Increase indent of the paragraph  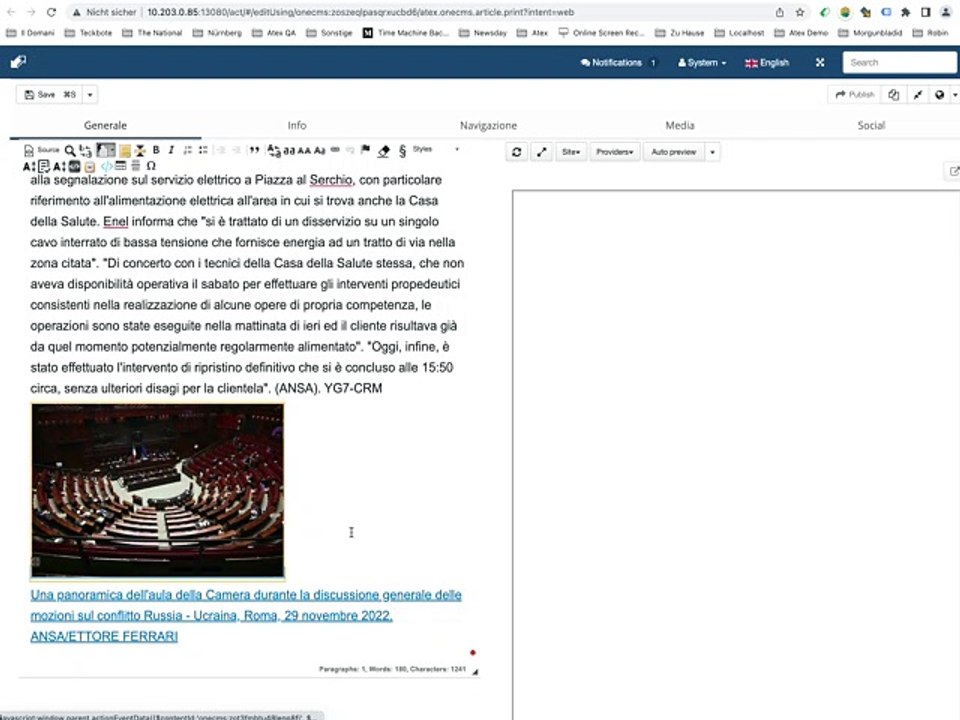click(x=236, y=150)
